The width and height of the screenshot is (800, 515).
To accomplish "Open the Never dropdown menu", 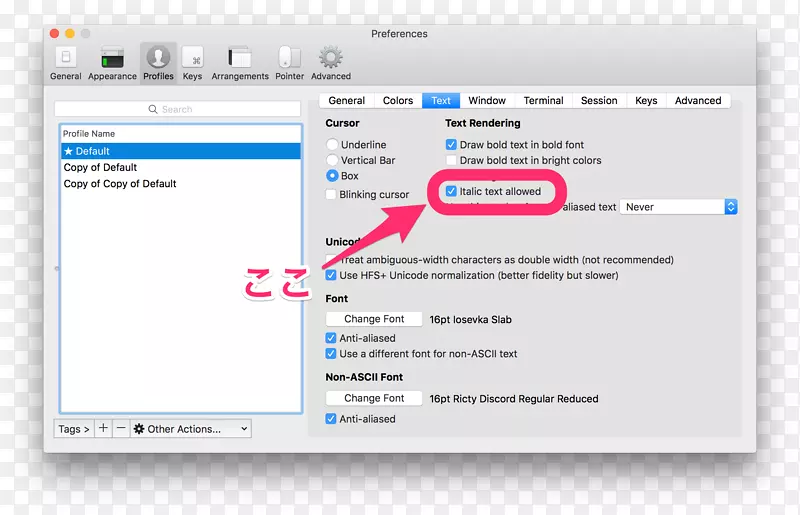I will 678,207.
